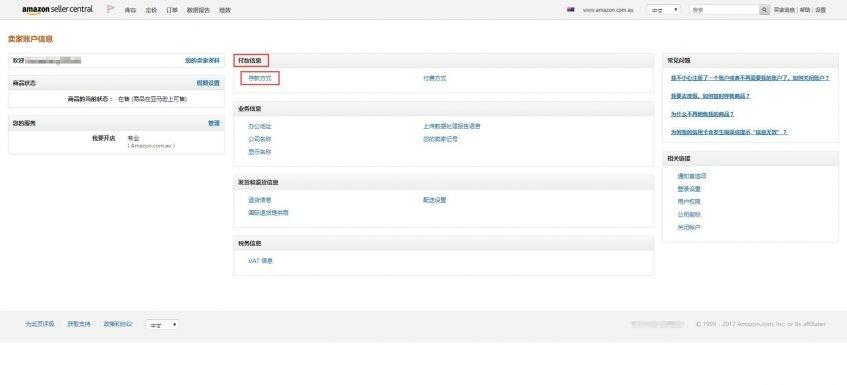Open 设置 (Settings) in the top bar

(x=821, y=10)
